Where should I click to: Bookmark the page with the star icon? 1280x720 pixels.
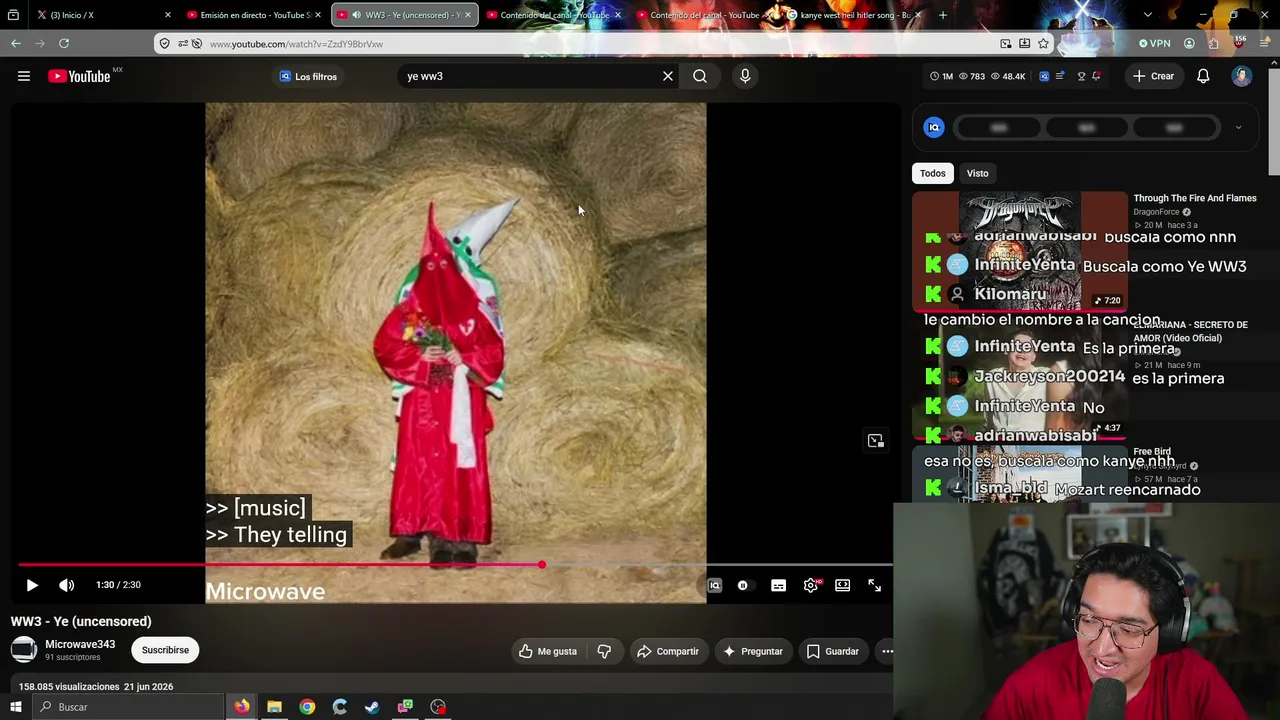click(x=1043, y=44)
